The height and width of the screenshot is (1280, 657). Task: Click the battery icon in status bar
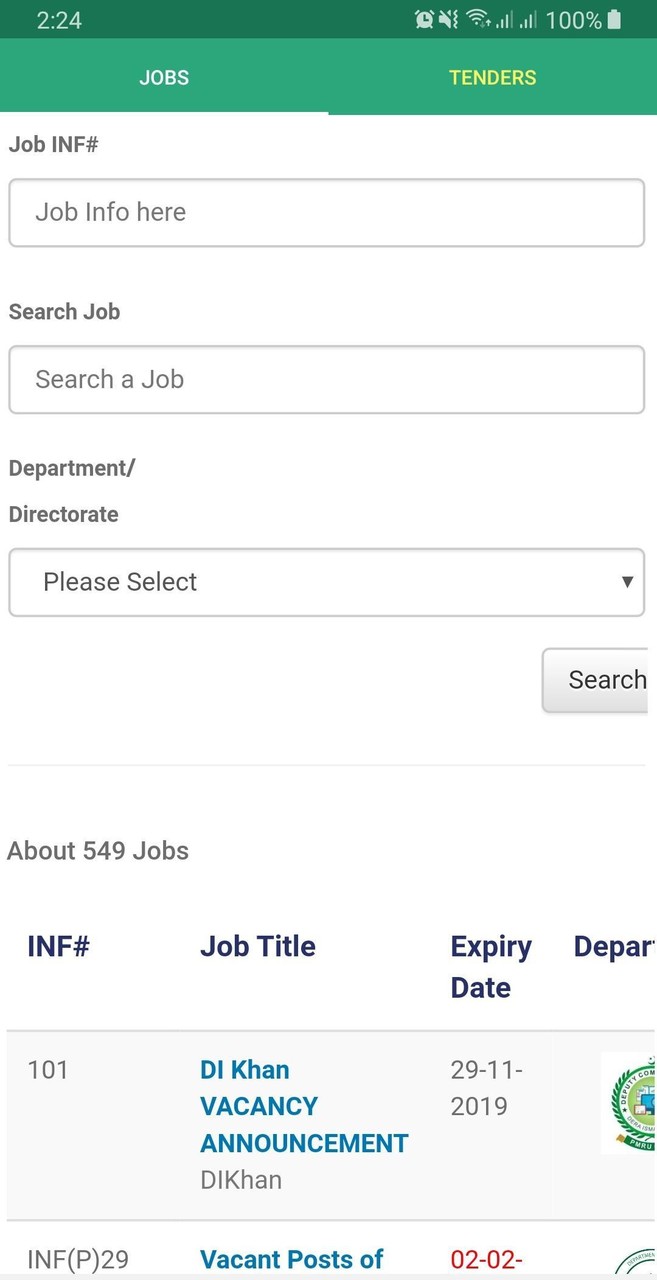[611, 18]
